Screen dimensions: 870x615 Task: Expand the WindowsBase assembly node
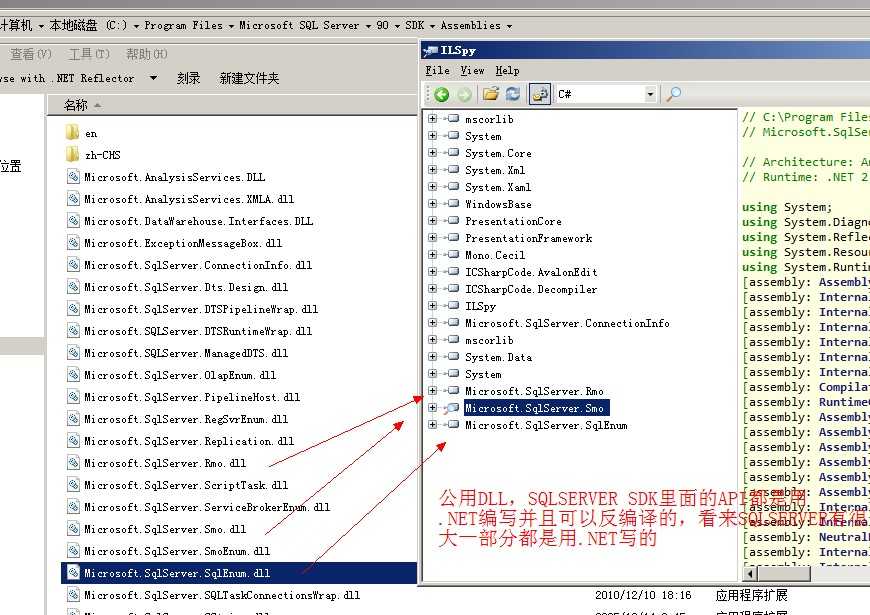tap(433, 204)
